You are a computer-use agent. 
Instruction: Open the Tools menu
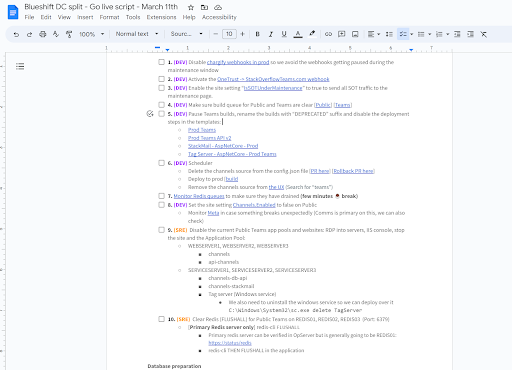(133, 17)
